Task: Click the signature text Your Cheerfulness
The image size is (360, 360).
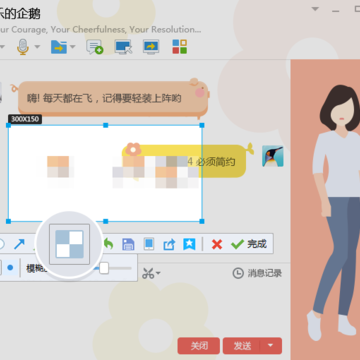Action: click(x=89, y=30)
